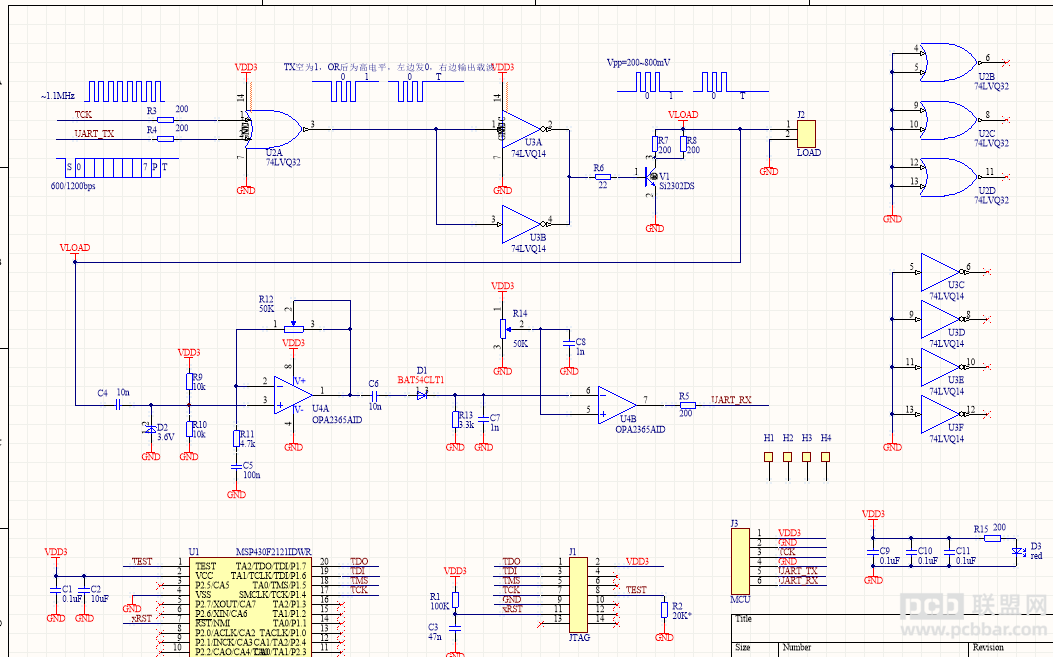Click capacitor C9 0.1uF symbol

873,552
